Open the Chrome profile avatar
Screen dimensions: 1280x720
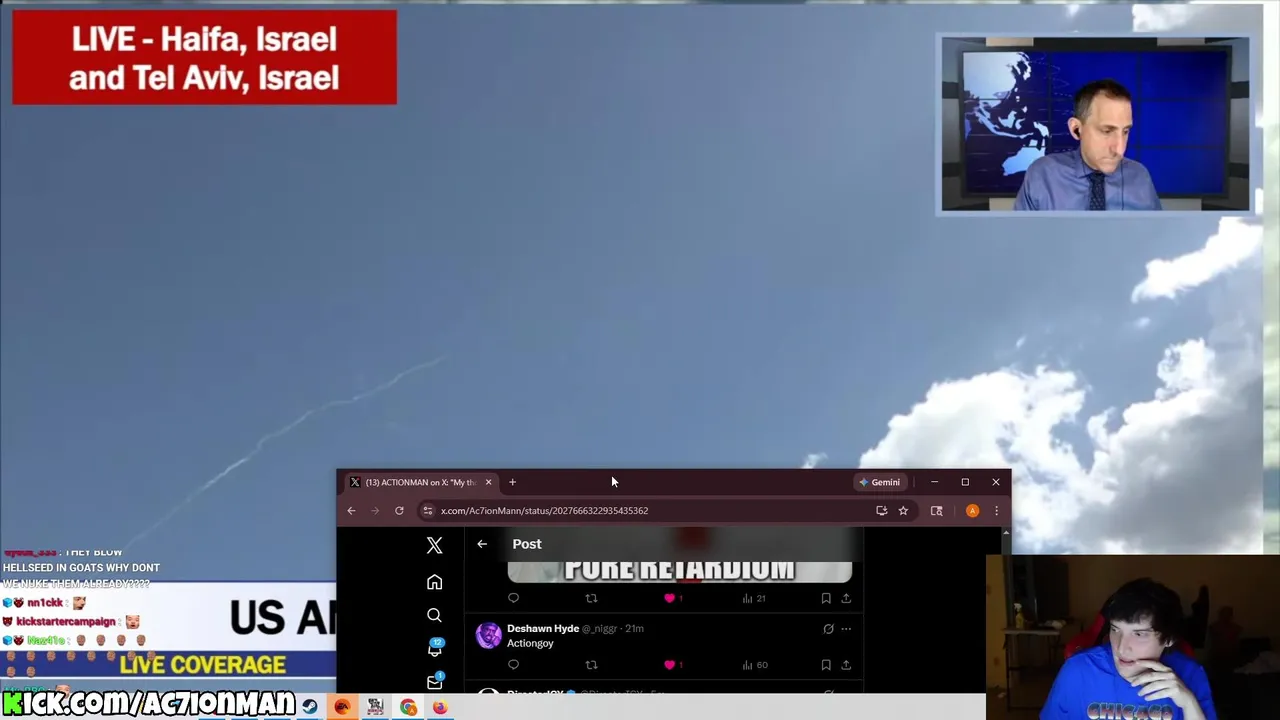pos(972,511)
